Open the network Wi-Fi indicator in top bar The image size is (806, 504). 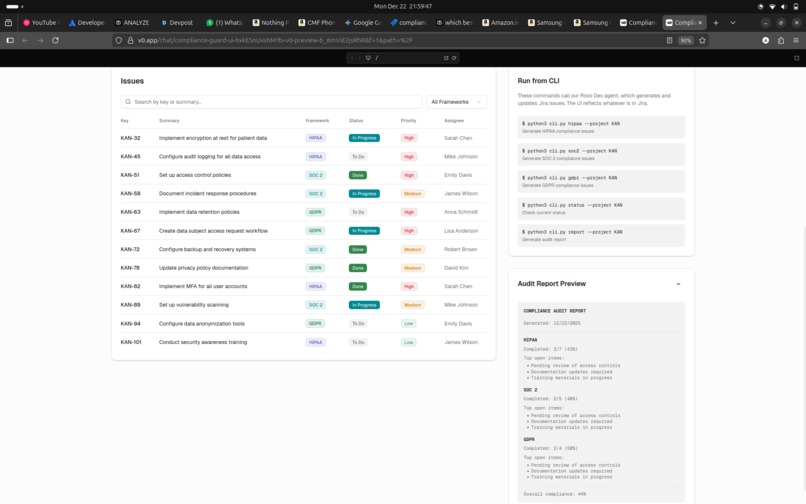(x=772, y=7)
